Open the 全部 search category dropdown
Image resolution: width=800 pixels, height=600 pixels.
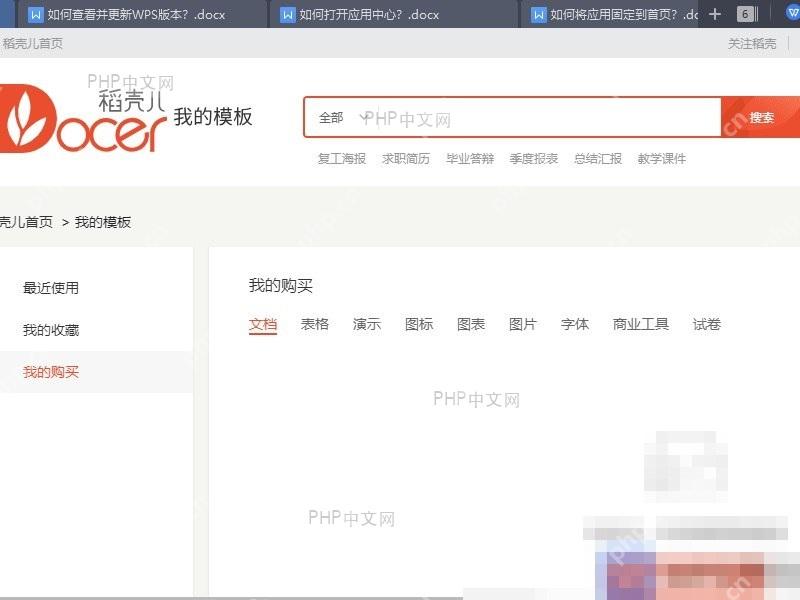click(343, 118)
